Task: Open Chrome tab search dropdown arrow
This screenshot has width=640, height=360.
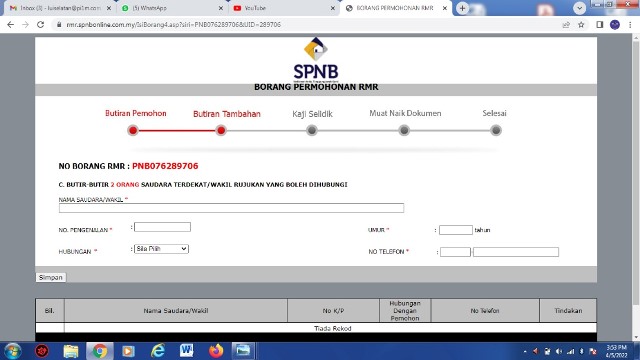Action: (x=579, y=8)
